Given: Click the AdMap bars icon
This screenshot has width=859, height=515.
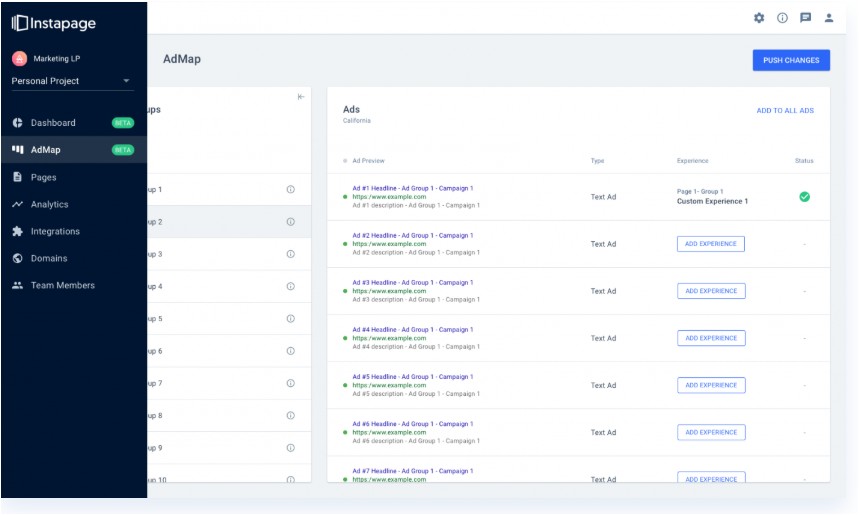Looking at the screenshot, I should coord(18,150).
